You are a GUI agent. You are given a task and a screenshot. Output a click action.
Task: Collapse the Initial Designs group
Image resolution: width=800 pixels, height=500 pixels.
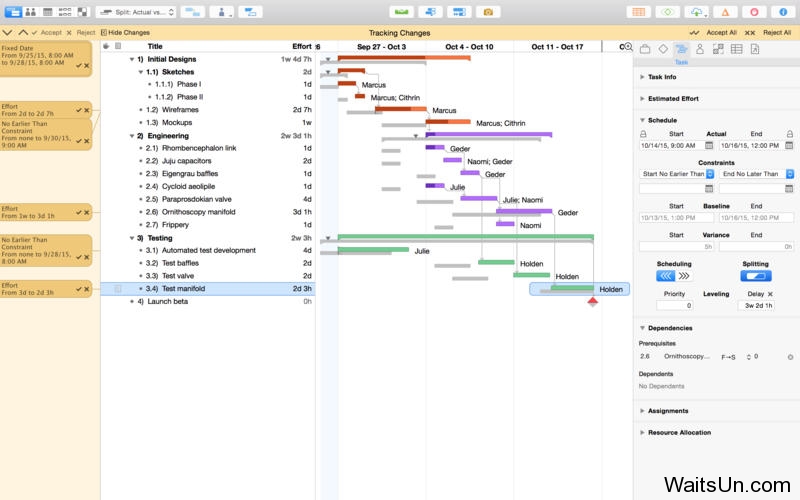coord(132,59)
